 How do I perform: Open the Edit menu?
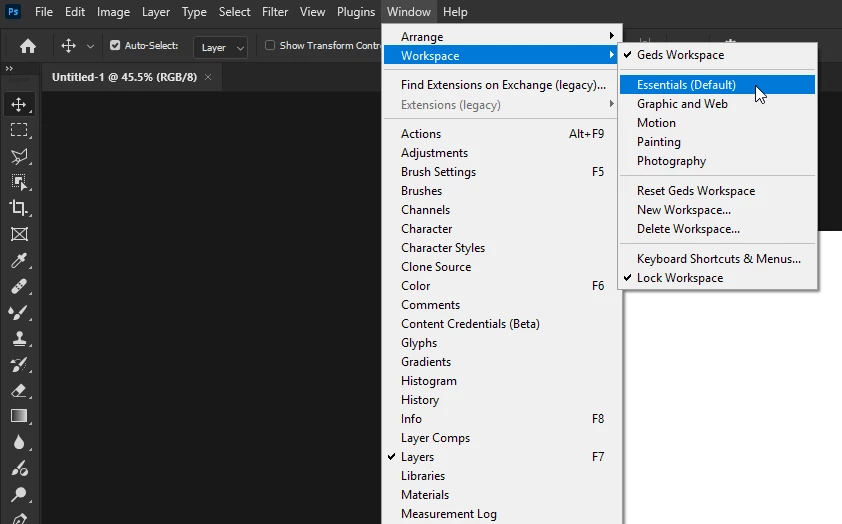[x=75, y=12]
